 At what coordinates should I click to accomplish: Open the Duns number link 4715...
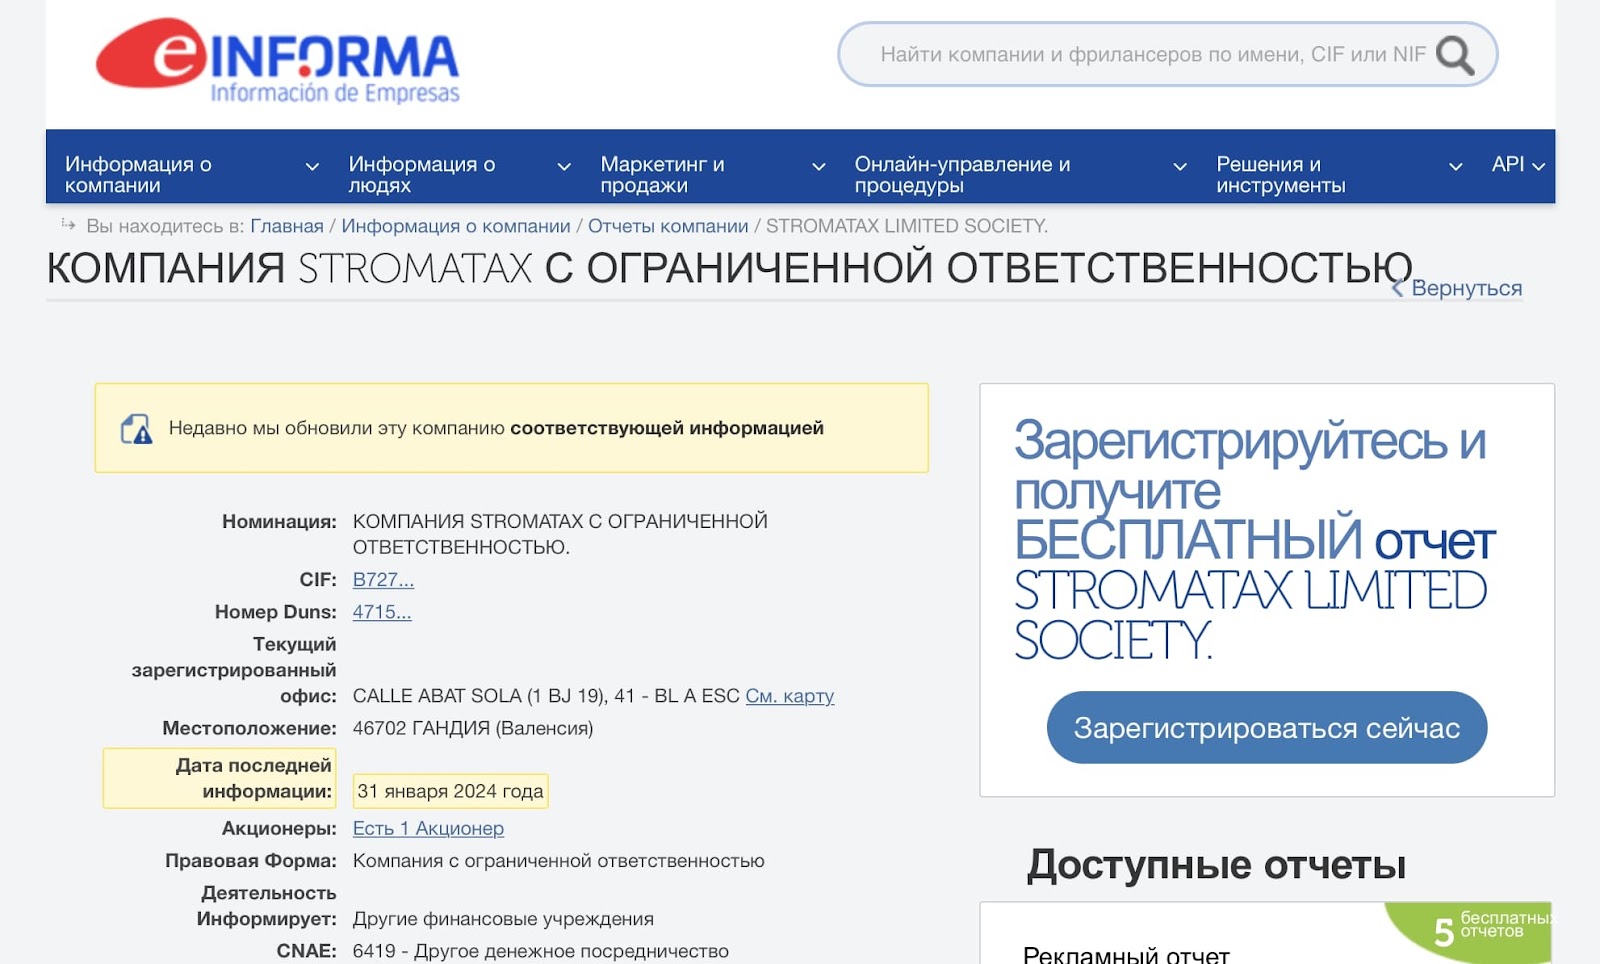pos(382,612)
